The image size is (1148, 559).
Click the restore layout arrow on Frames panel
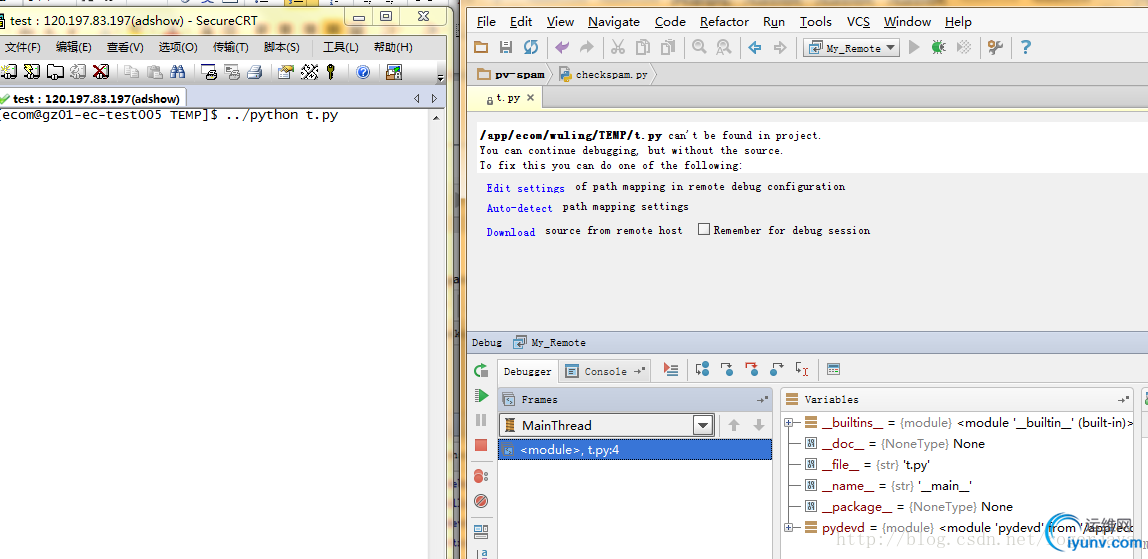click(x=763, y=399)
